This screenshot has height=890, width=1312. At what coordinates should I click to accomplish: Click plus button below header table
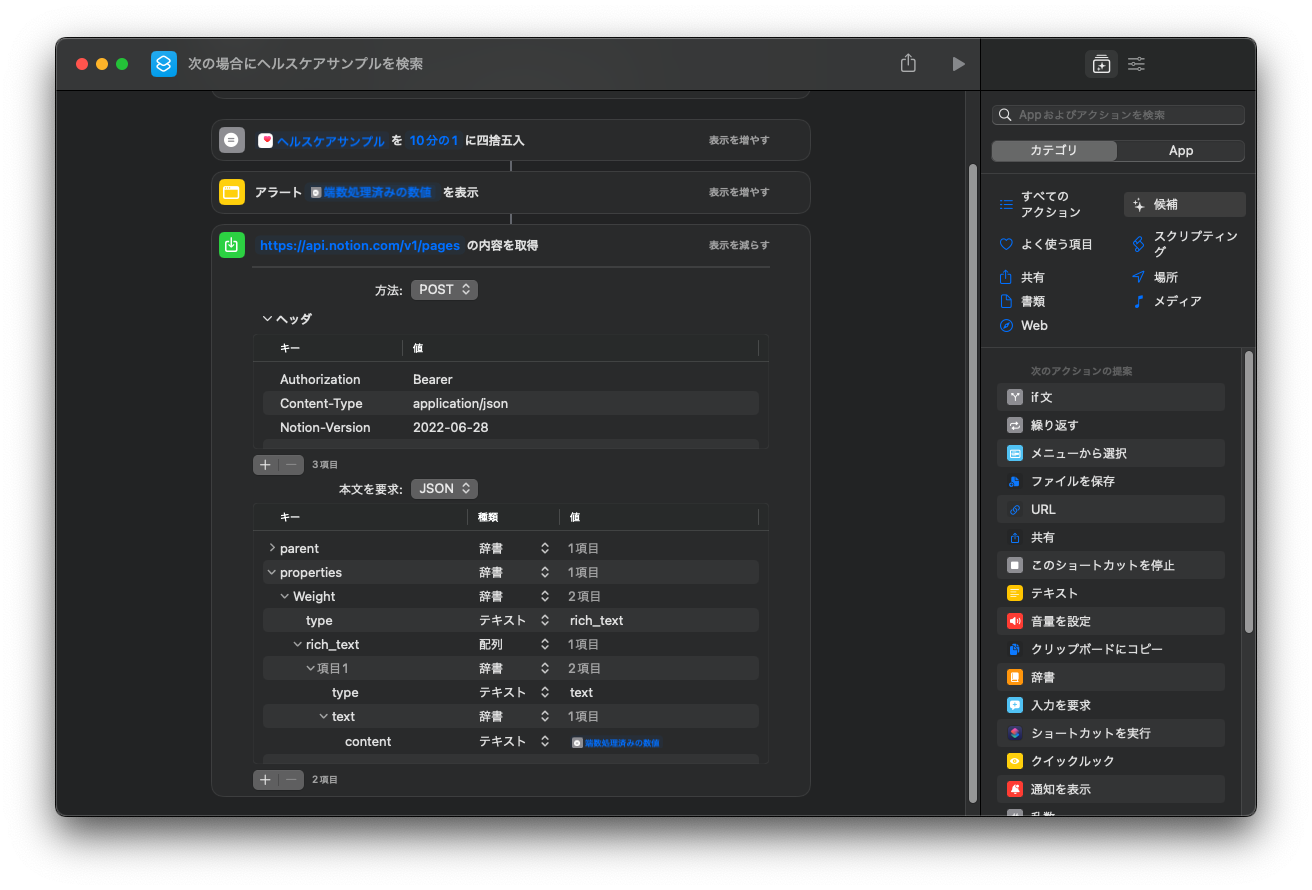(265, 465)
